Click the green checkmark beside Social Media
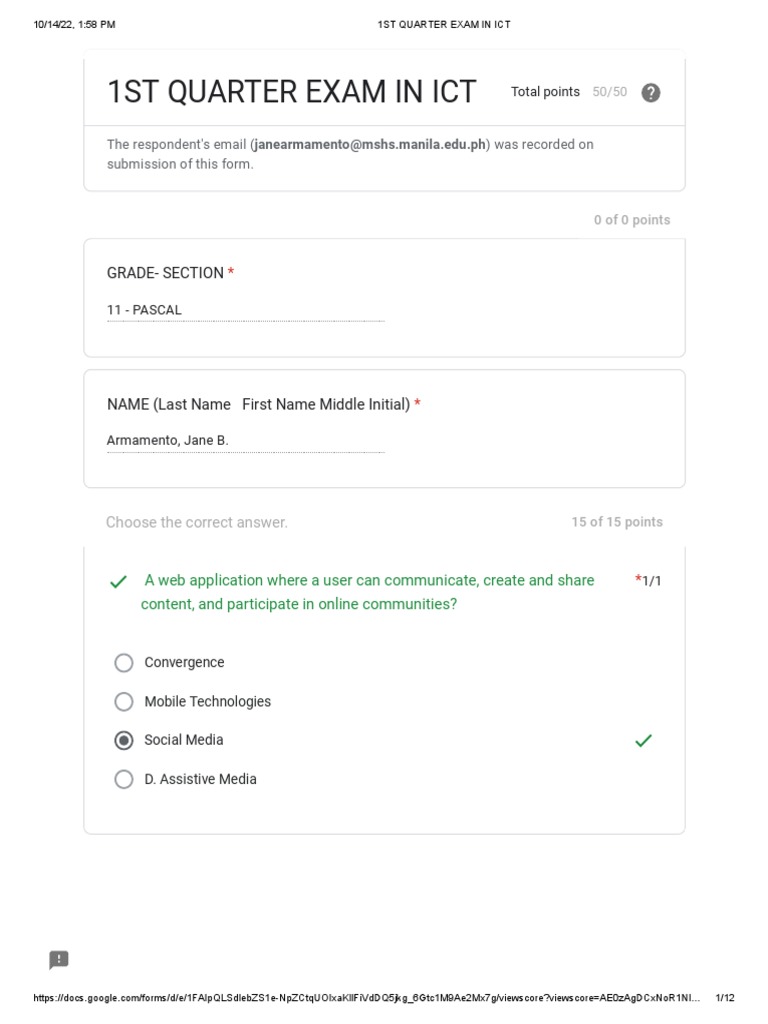Screen dimensions: 768x1024 pyautogui.click(x=643, y=741)
